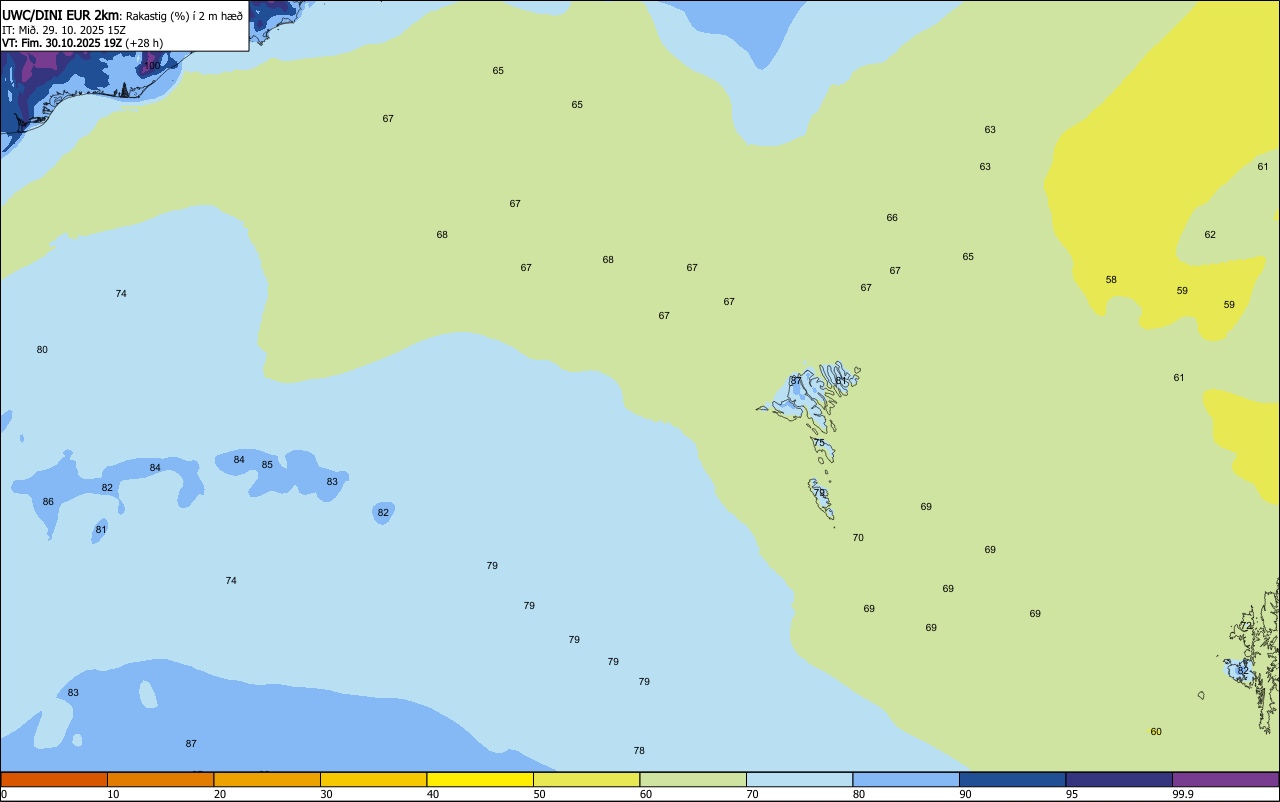Click the "100" humidity value on the map
This screenshot has height=802, width=1280.
pyautogui.click(x=151, y=65)
